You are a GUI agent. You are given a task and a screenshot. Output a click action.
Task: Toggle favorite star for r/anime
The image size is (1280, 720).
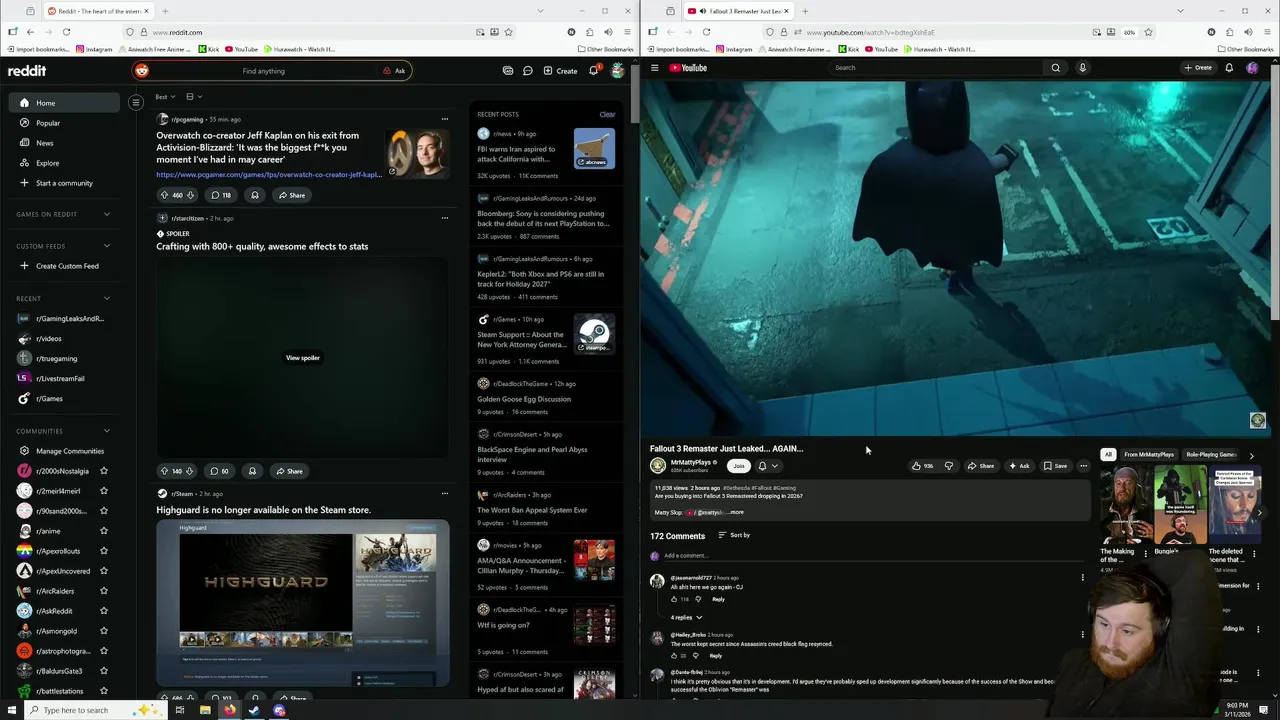(x=104, y=531)
